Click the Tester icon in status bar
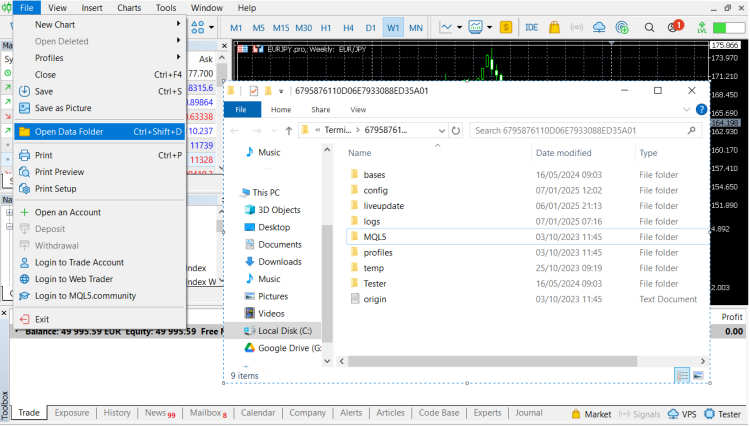Viewport: 750px width, 426px height. pyautogui.click(x=723, y=413)
